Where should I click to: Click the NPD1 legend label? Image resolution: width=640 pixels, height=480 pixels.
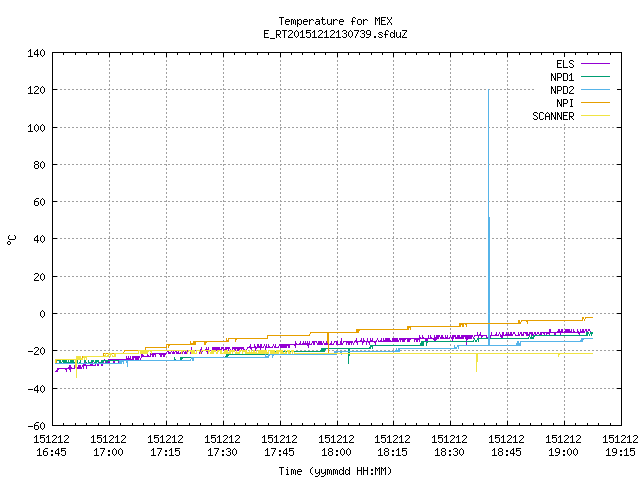(x=562, y=77)
